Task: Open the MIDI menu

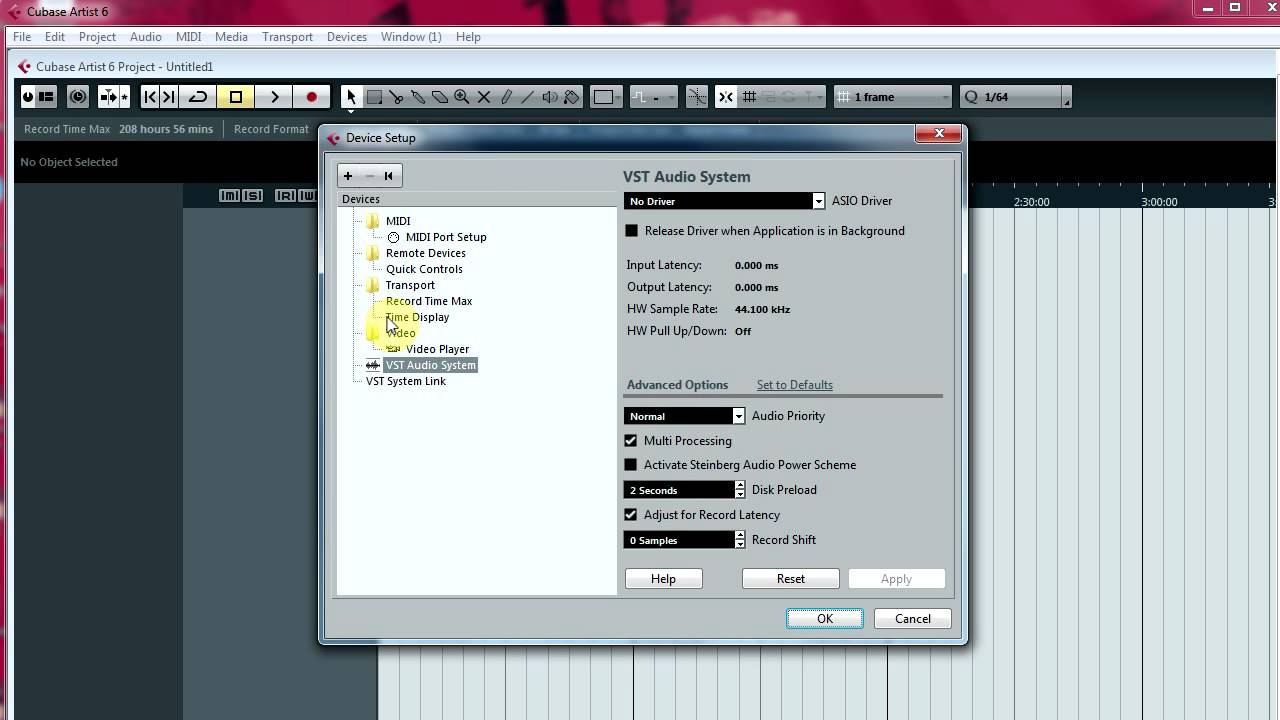Action: pyautogui.click(x=188, y=37)
